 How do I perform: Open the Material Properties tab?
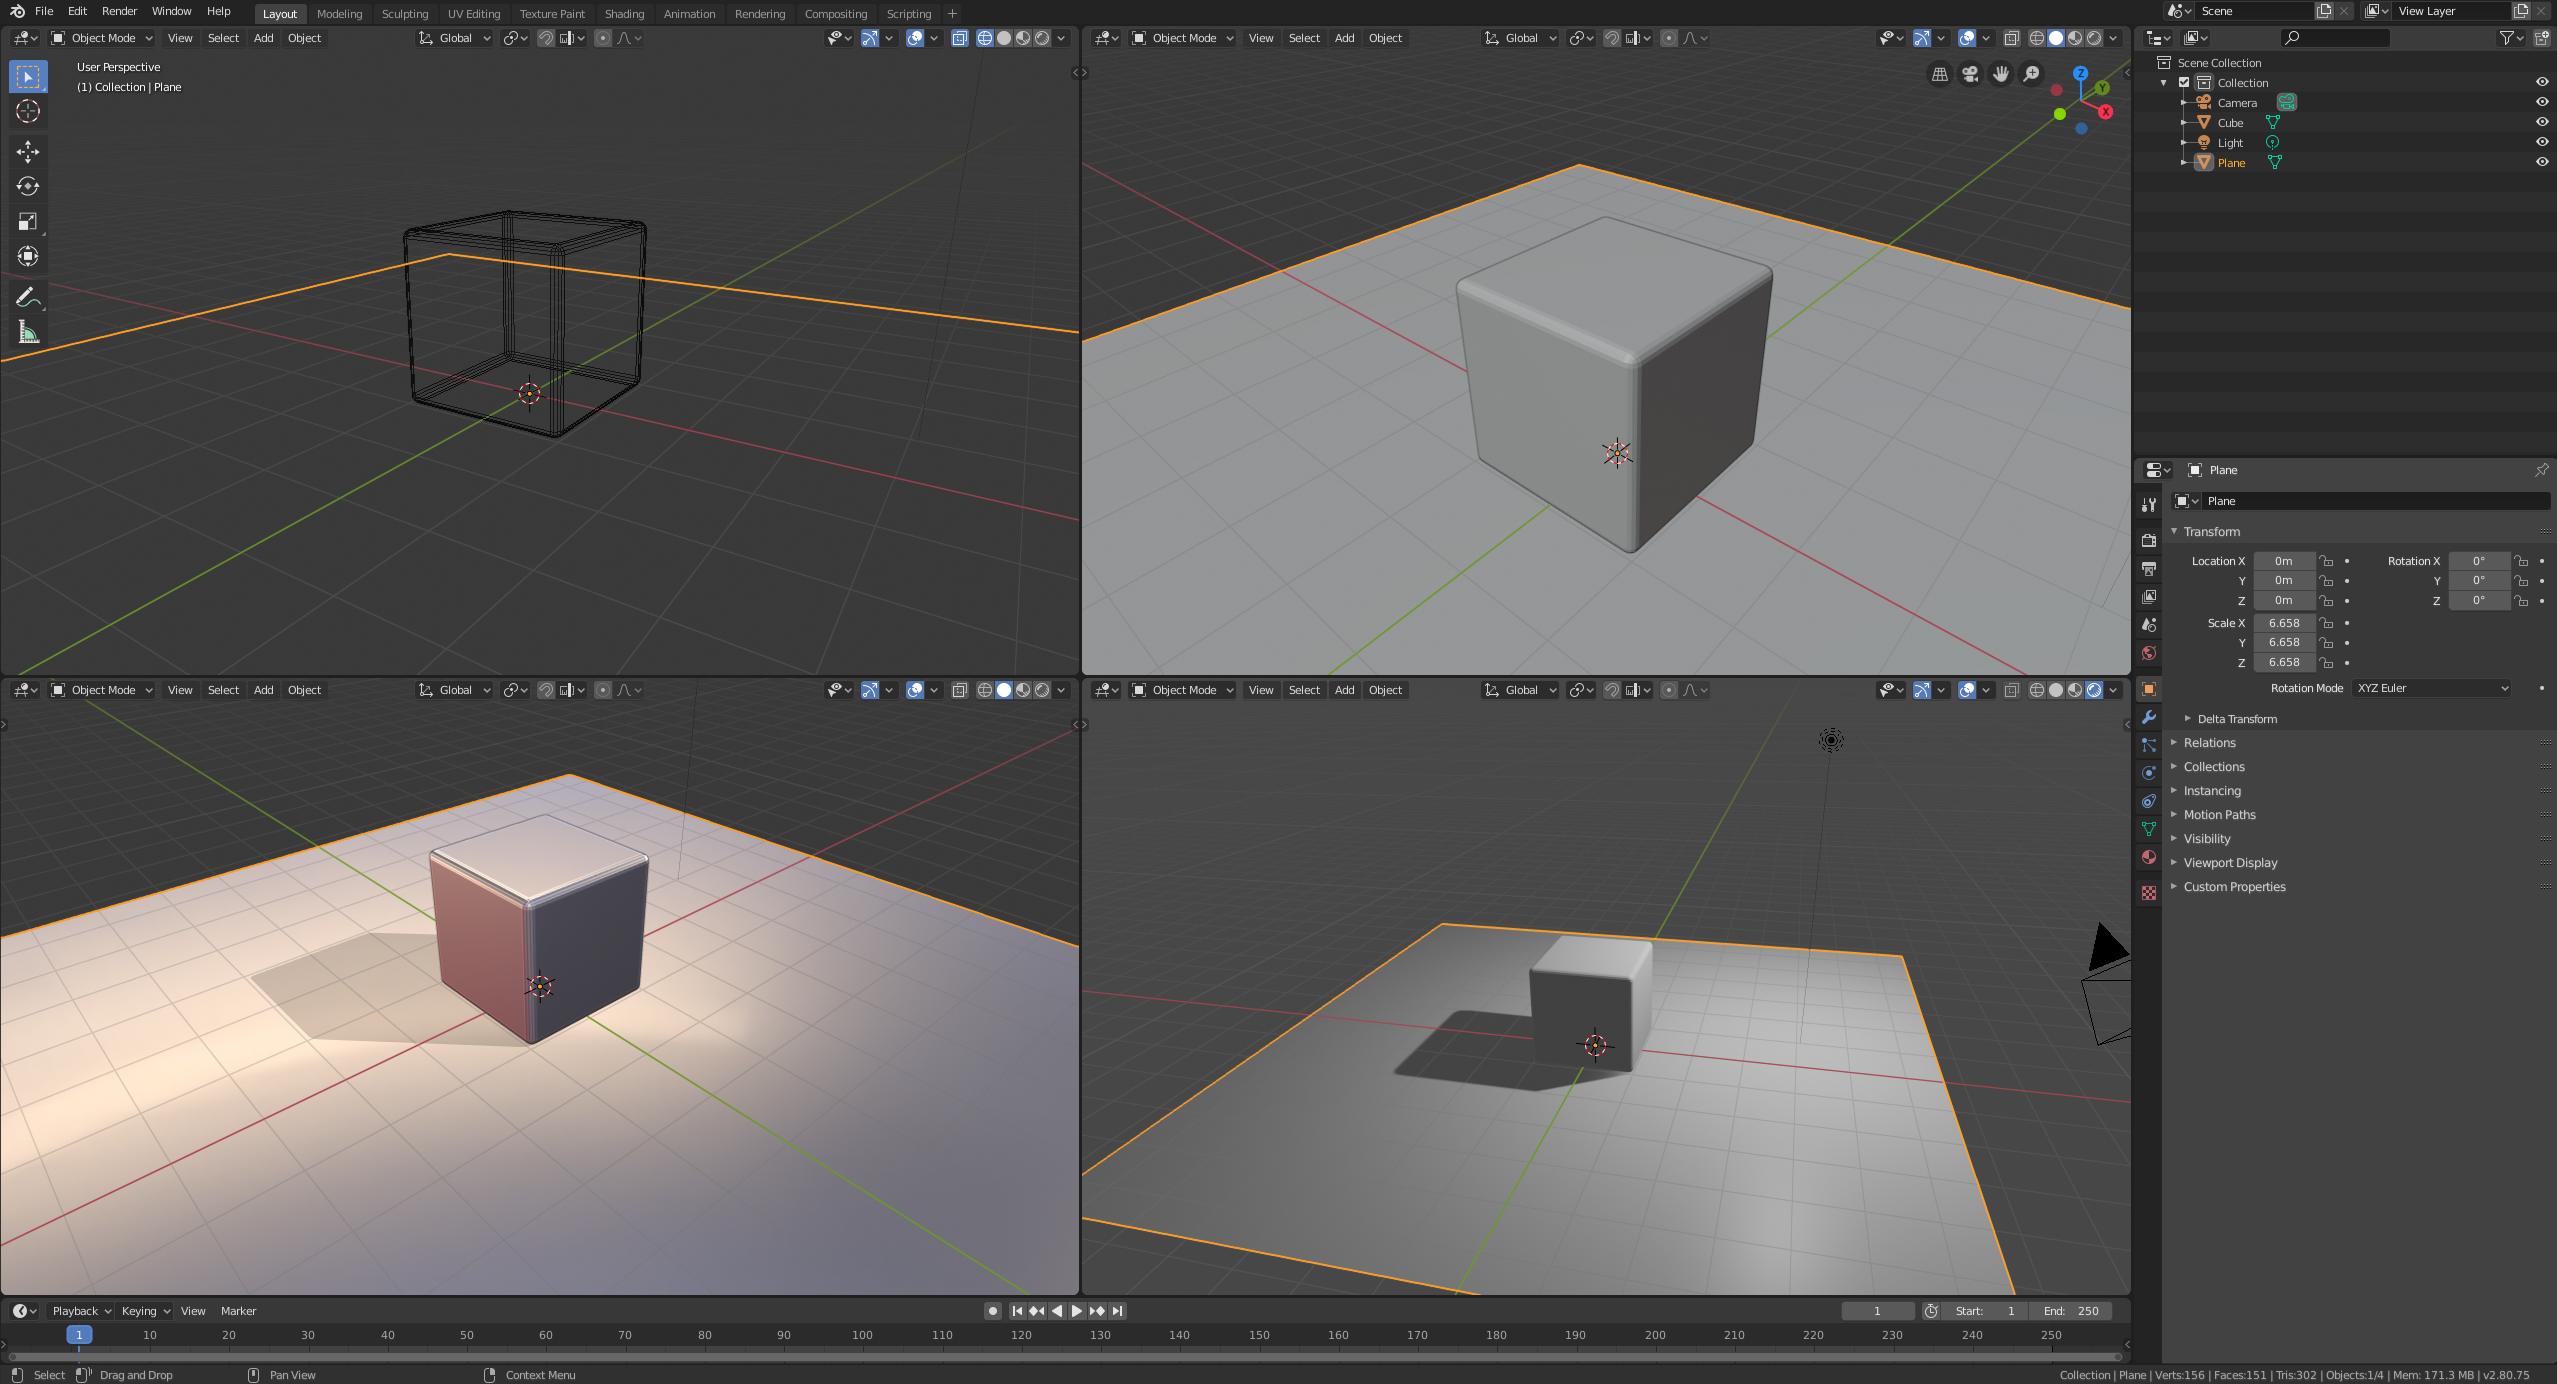pos(2148,857)
